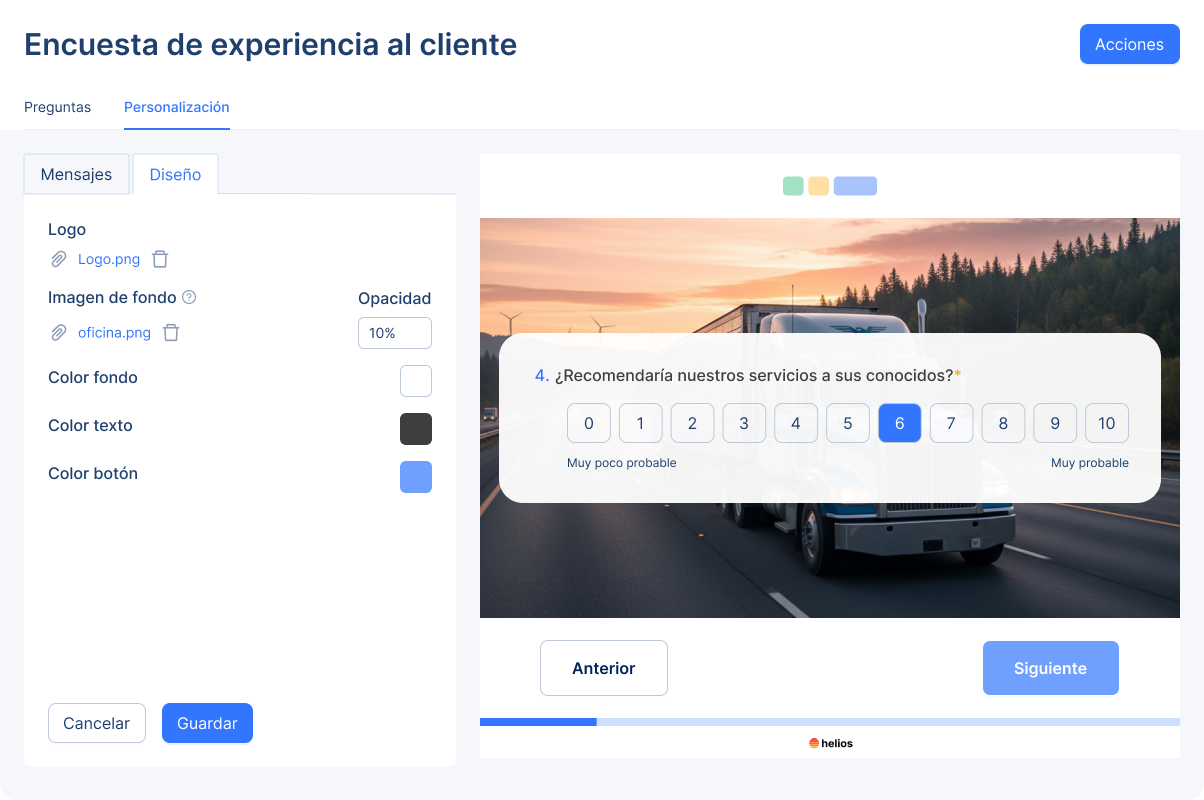Viewport: 1204px width, 800px height.
Task: Click the paperclip icon beside oficina.png
Action: point(58,332)
